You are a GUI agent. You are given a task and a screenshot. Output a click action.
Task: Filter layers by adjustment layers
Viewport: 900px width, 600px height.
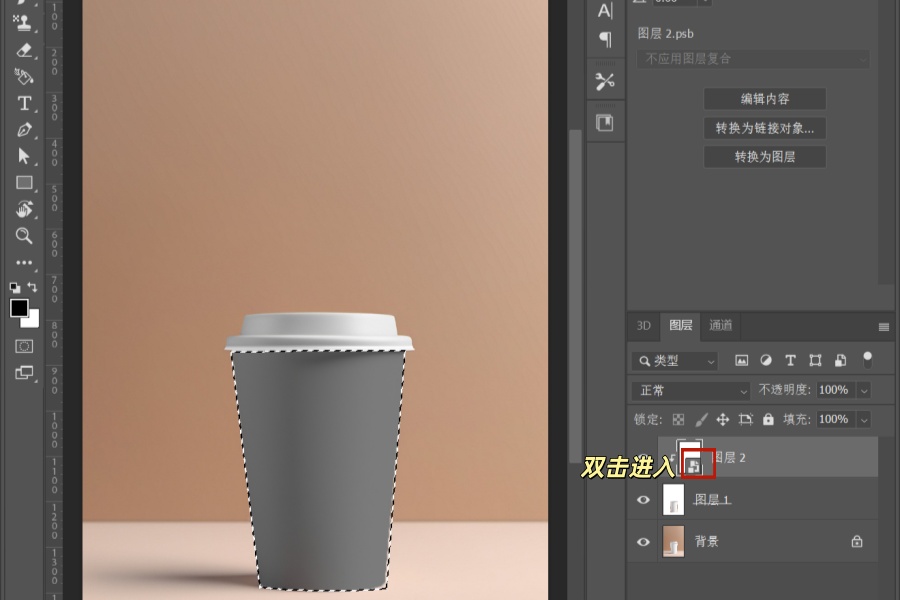click(x=766, y=361)
